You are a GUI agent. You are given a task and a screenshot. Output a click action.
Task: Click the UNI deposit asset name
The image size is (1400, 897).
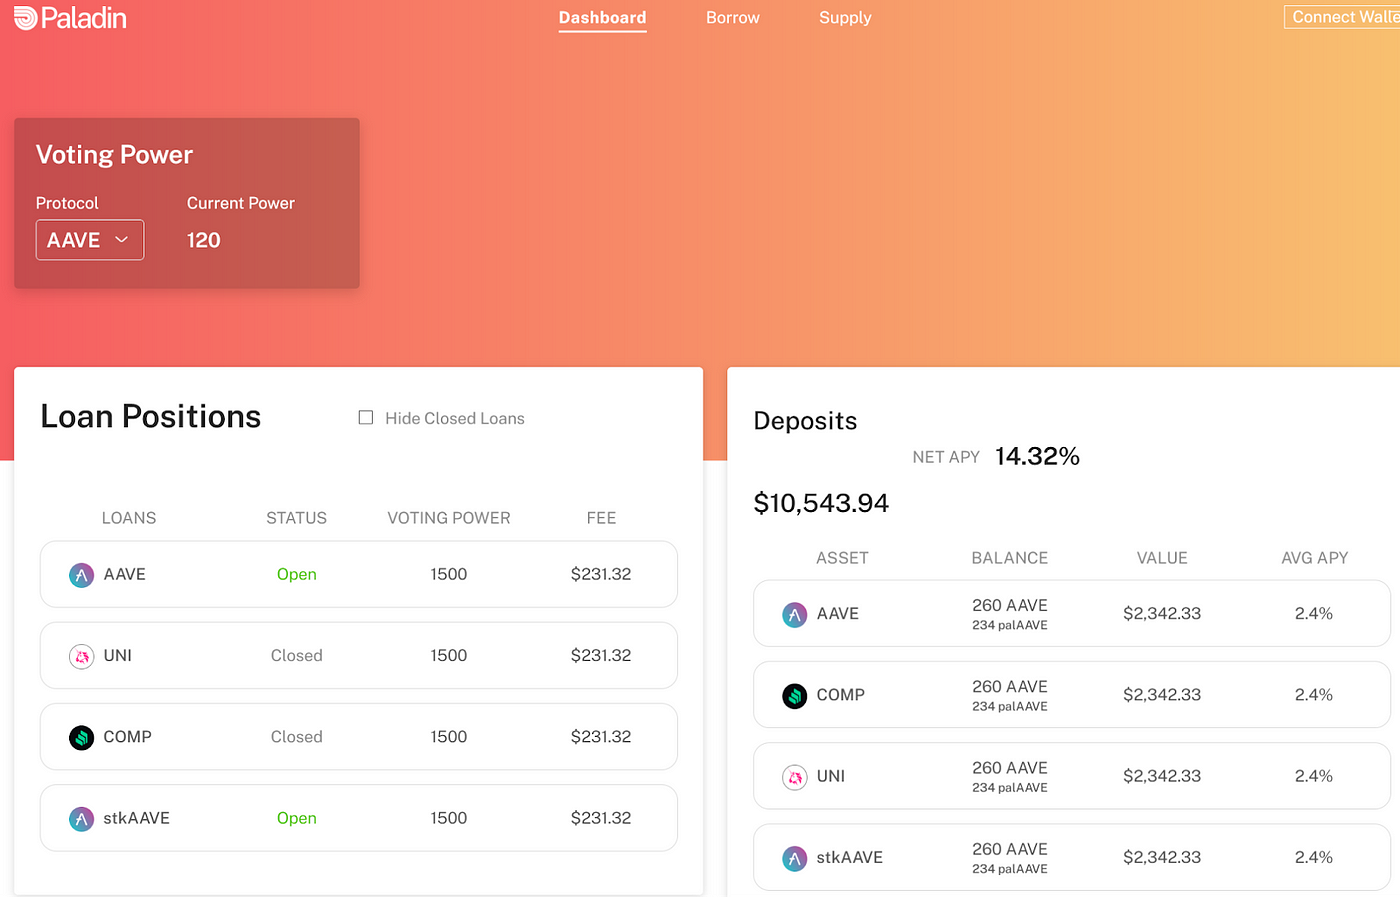point(831,776)
